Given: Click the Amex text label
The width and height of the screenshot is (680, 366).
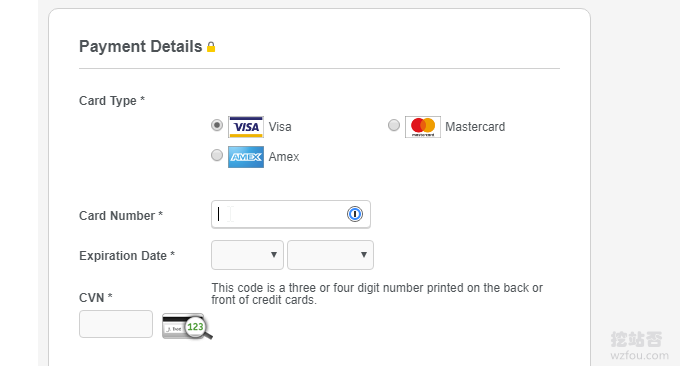Looking at the screenshot, I should click(284, 157).
